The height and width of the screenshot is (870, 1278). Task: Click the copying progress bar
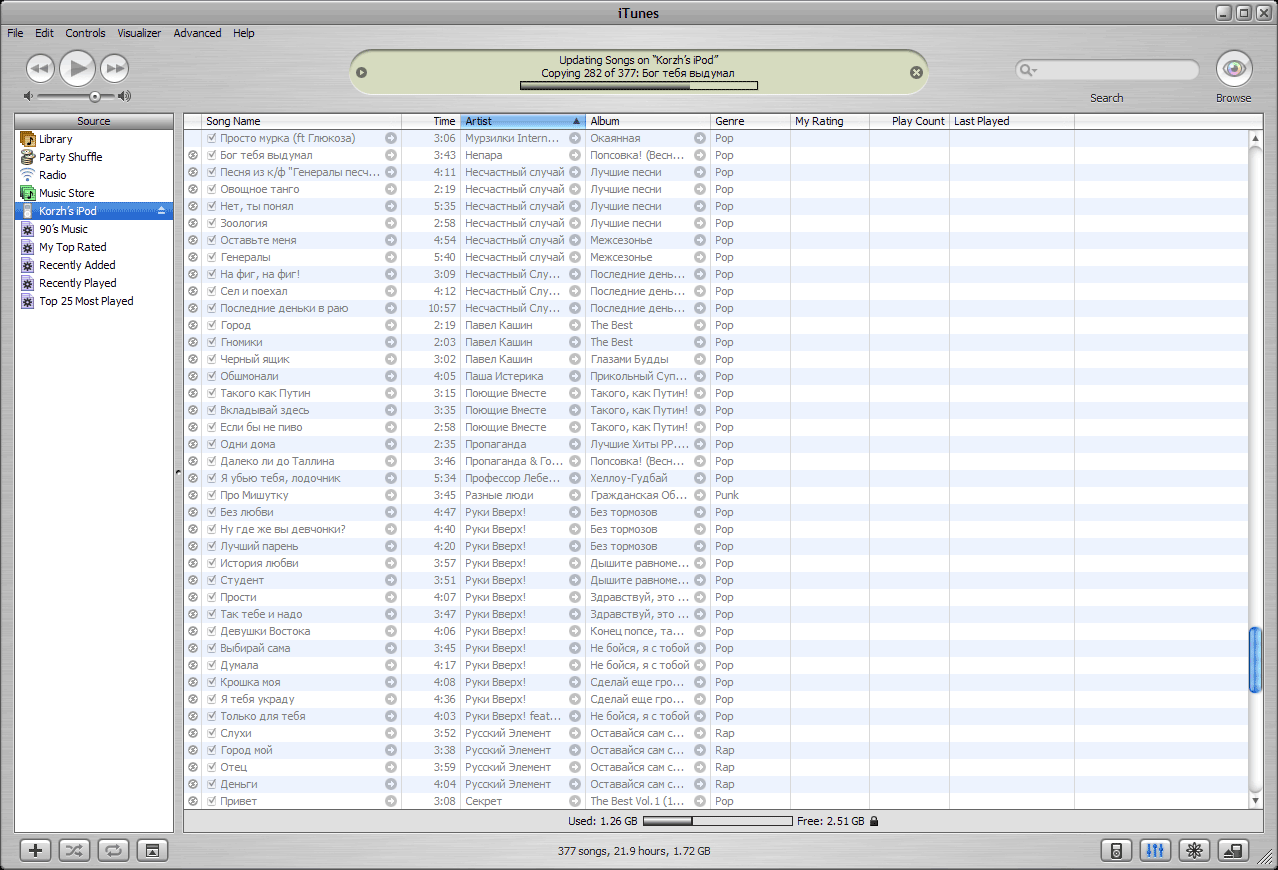click(639, 86)
